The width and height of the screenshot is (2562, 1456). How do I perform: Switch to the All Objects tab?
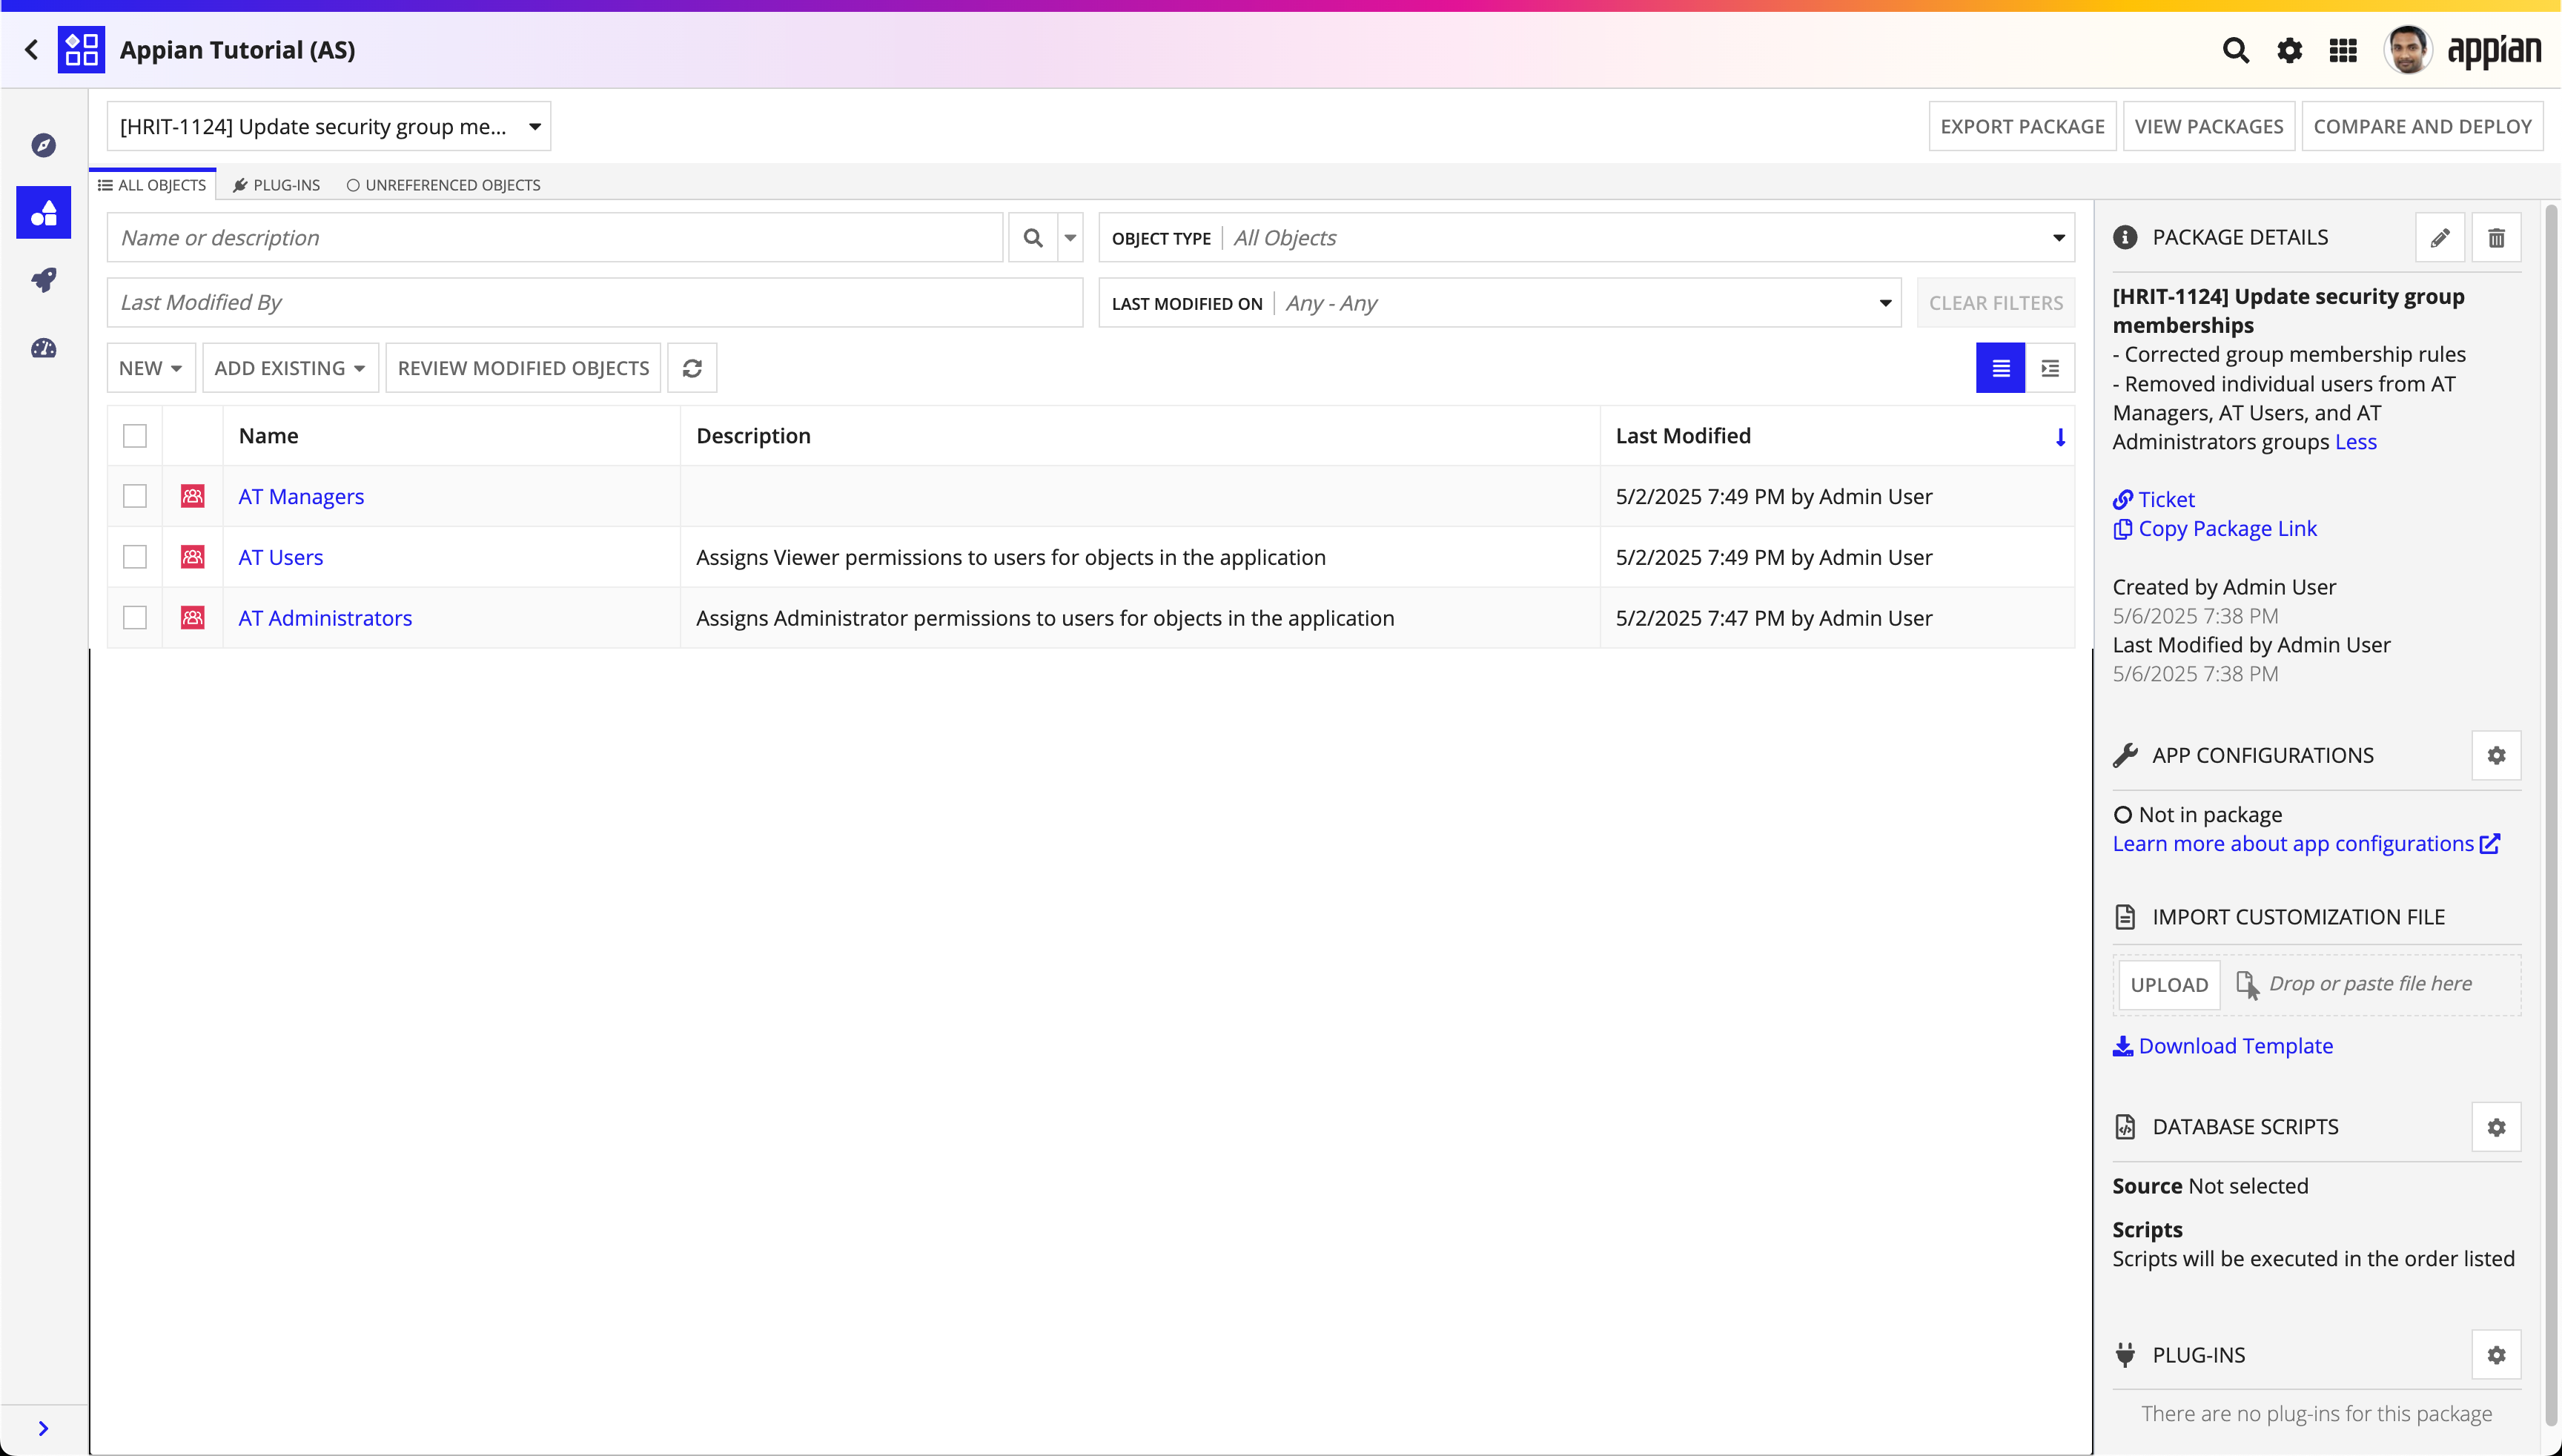(152, 185)
